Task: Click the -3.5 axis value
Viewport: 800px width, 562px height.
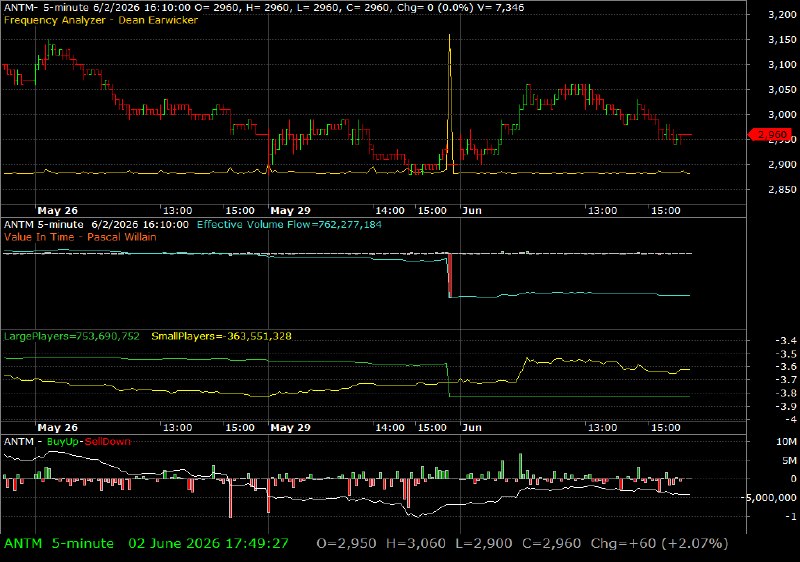Action: 786,353
